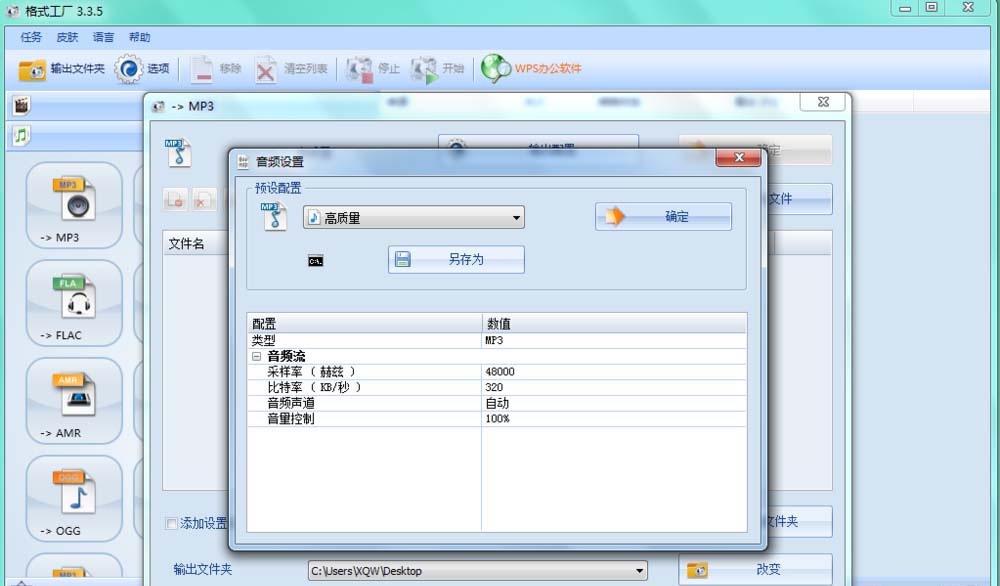This screenshot has height=586, width=1000.
Task: Click the Stop toolbar icon
Action: point(359,69)
